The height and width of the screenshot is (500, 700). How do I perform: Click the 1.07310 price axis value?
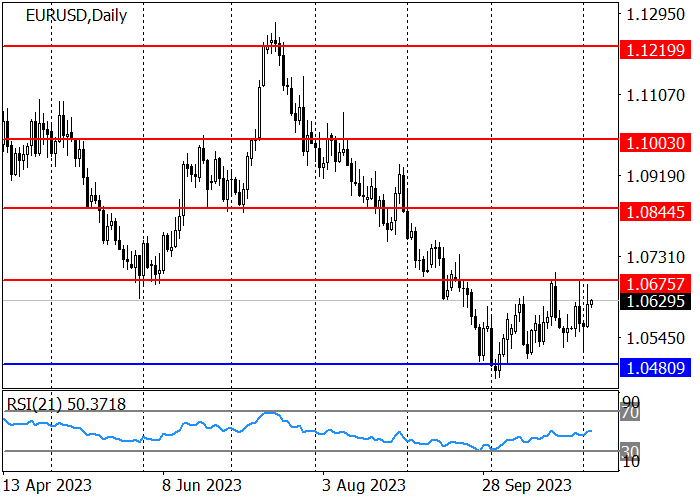click(x=655, y=257)
